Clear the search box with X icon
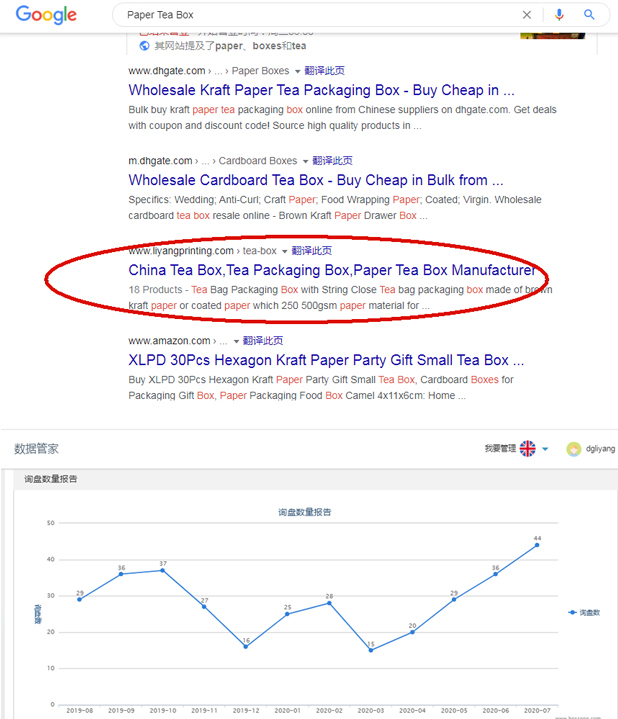This screenshot has width=618, height=719. point(527,15)
